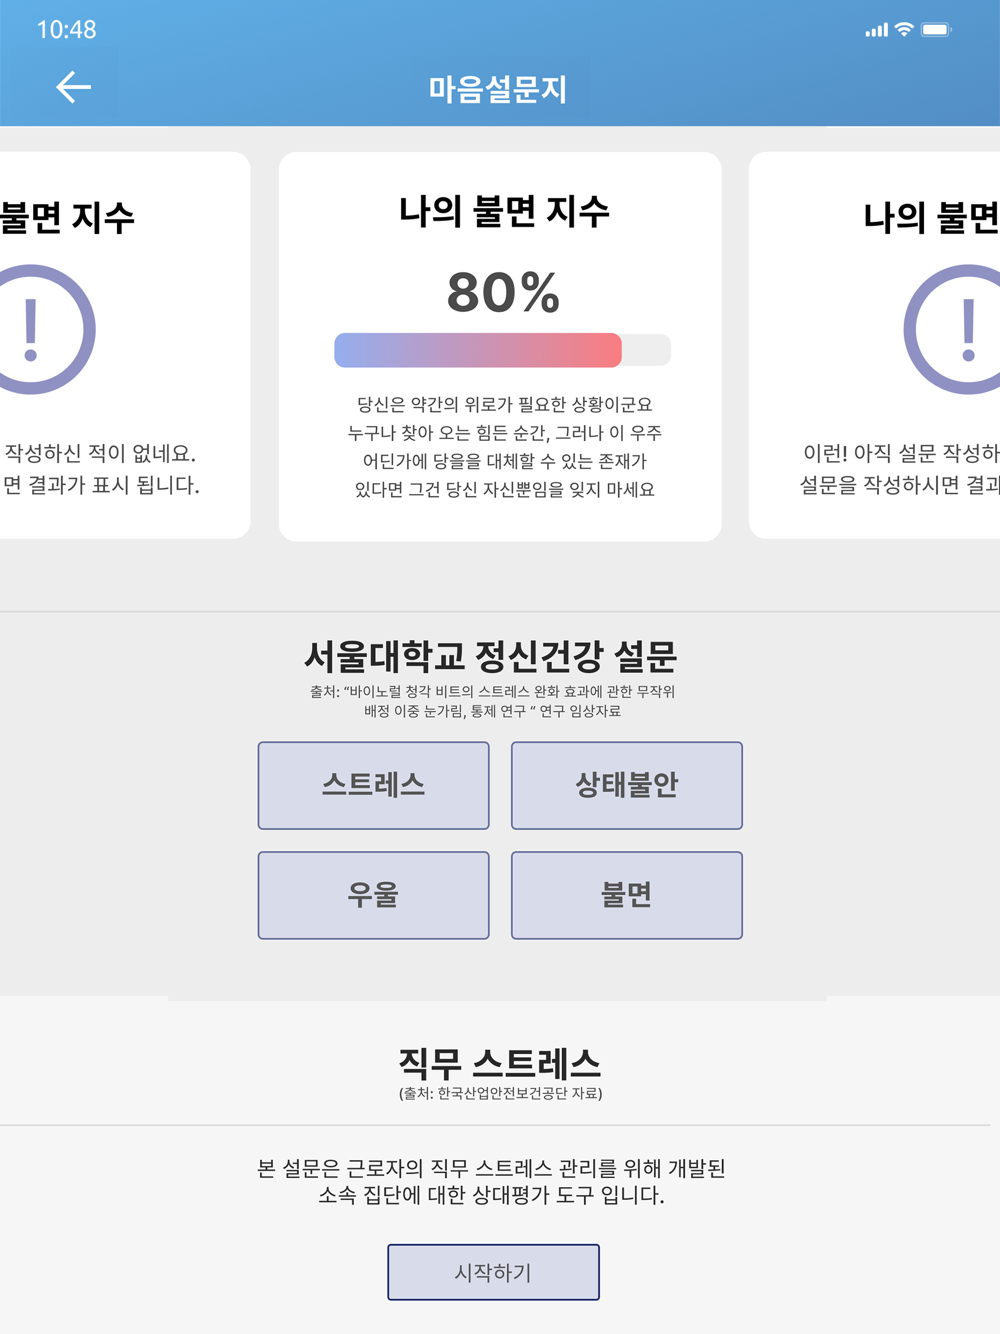Tap the 80% score text
The image size is (1000, 1334).
(503, 292)
